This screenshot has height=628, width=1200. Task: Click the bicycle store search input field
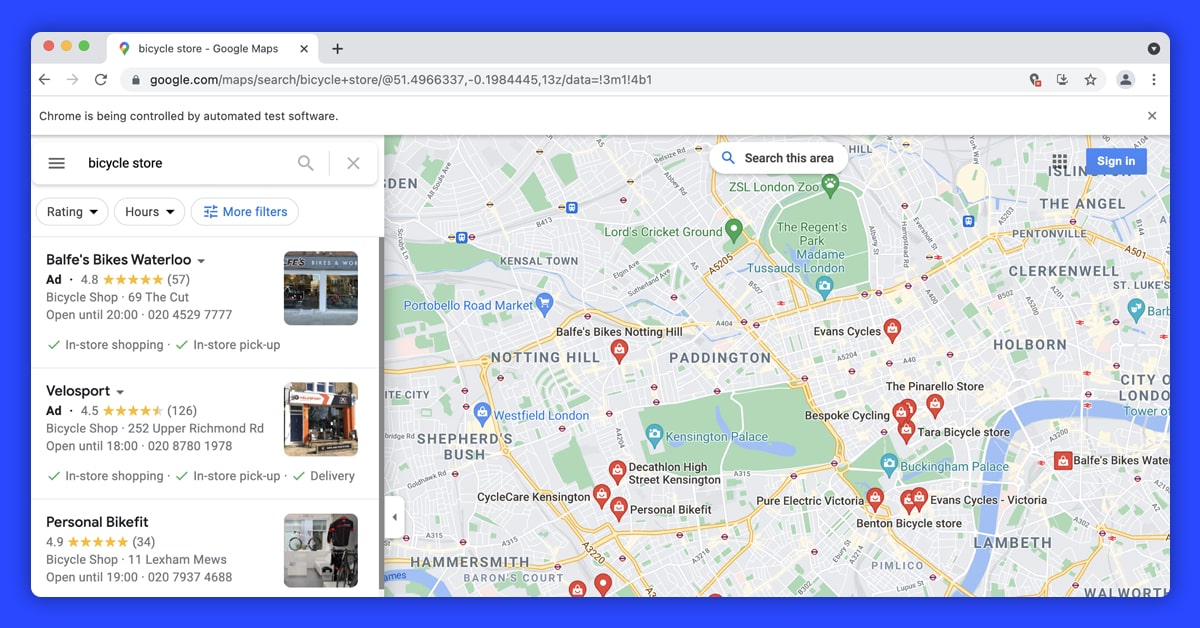click(185, 163)
